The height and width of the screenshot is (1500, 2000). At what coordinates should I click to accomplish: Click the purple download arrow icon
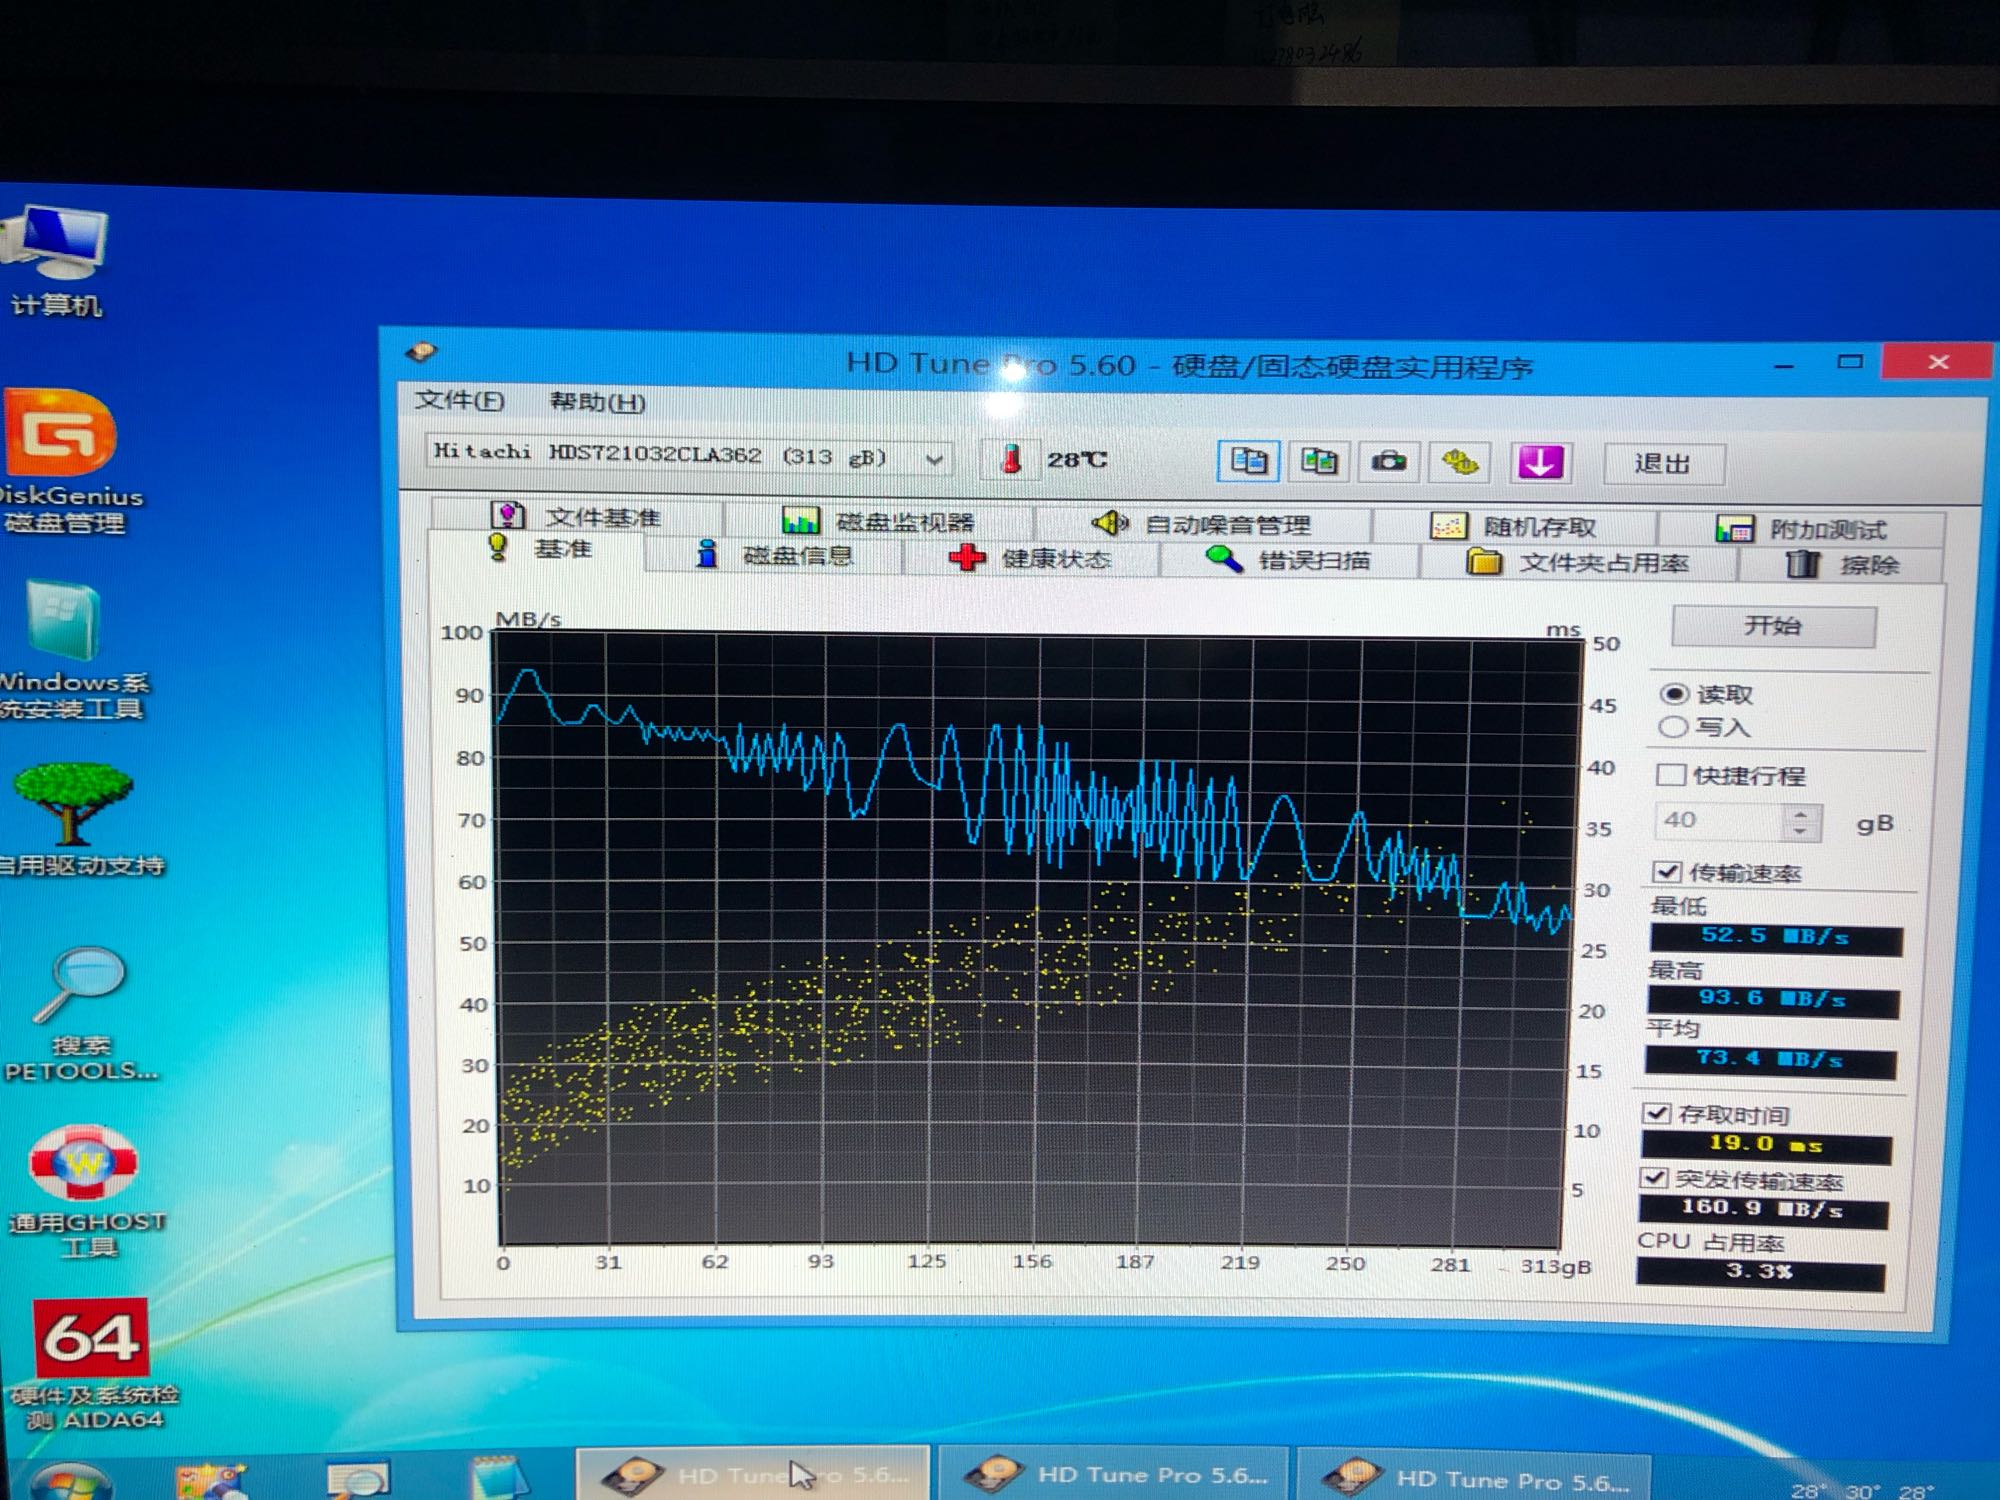pyautogui.click(x=1540, y=464)
